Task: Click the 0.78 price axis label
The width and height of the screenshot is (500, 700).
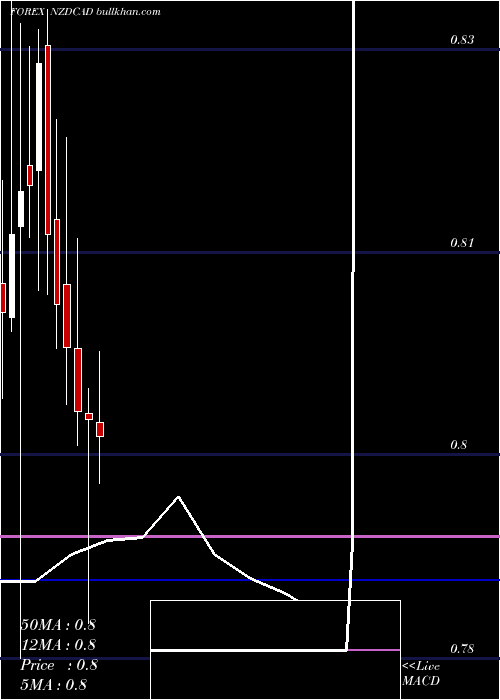Action: pos(462,648)
